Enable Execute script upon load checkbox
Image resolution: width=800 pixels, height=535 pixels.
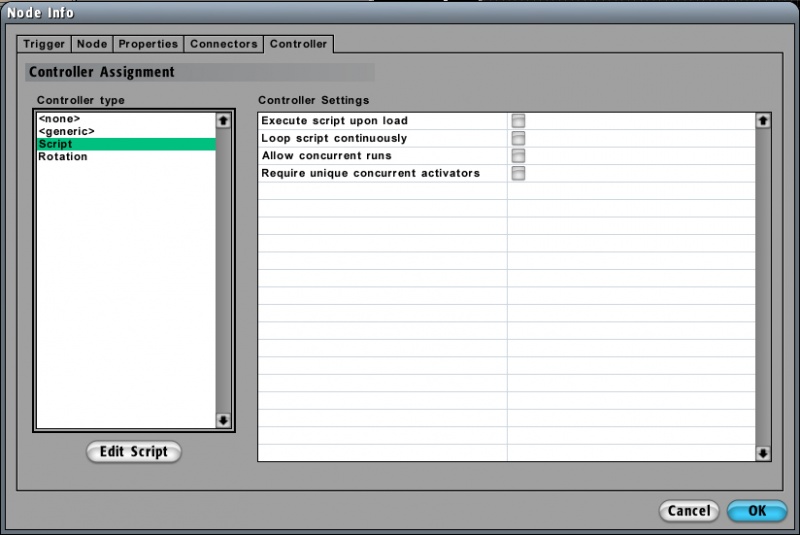(x=518, y=121)
